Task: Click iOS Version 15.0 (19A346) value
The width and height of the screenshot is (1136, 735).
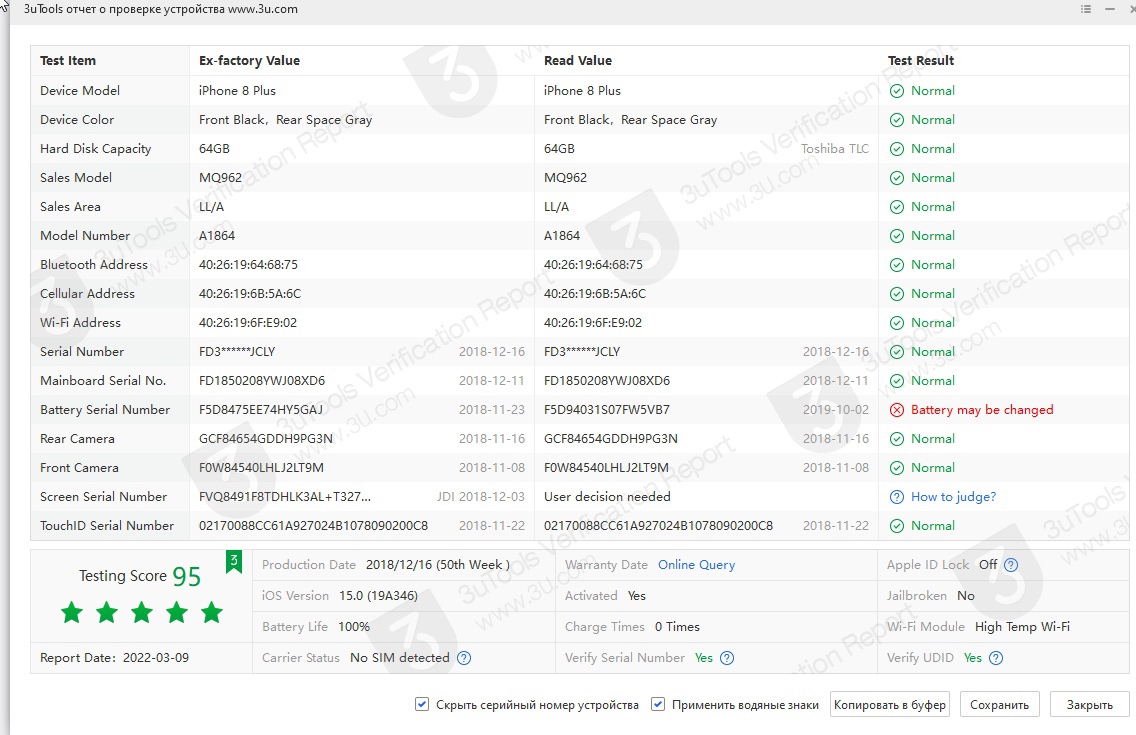Action: click(378, 596)
